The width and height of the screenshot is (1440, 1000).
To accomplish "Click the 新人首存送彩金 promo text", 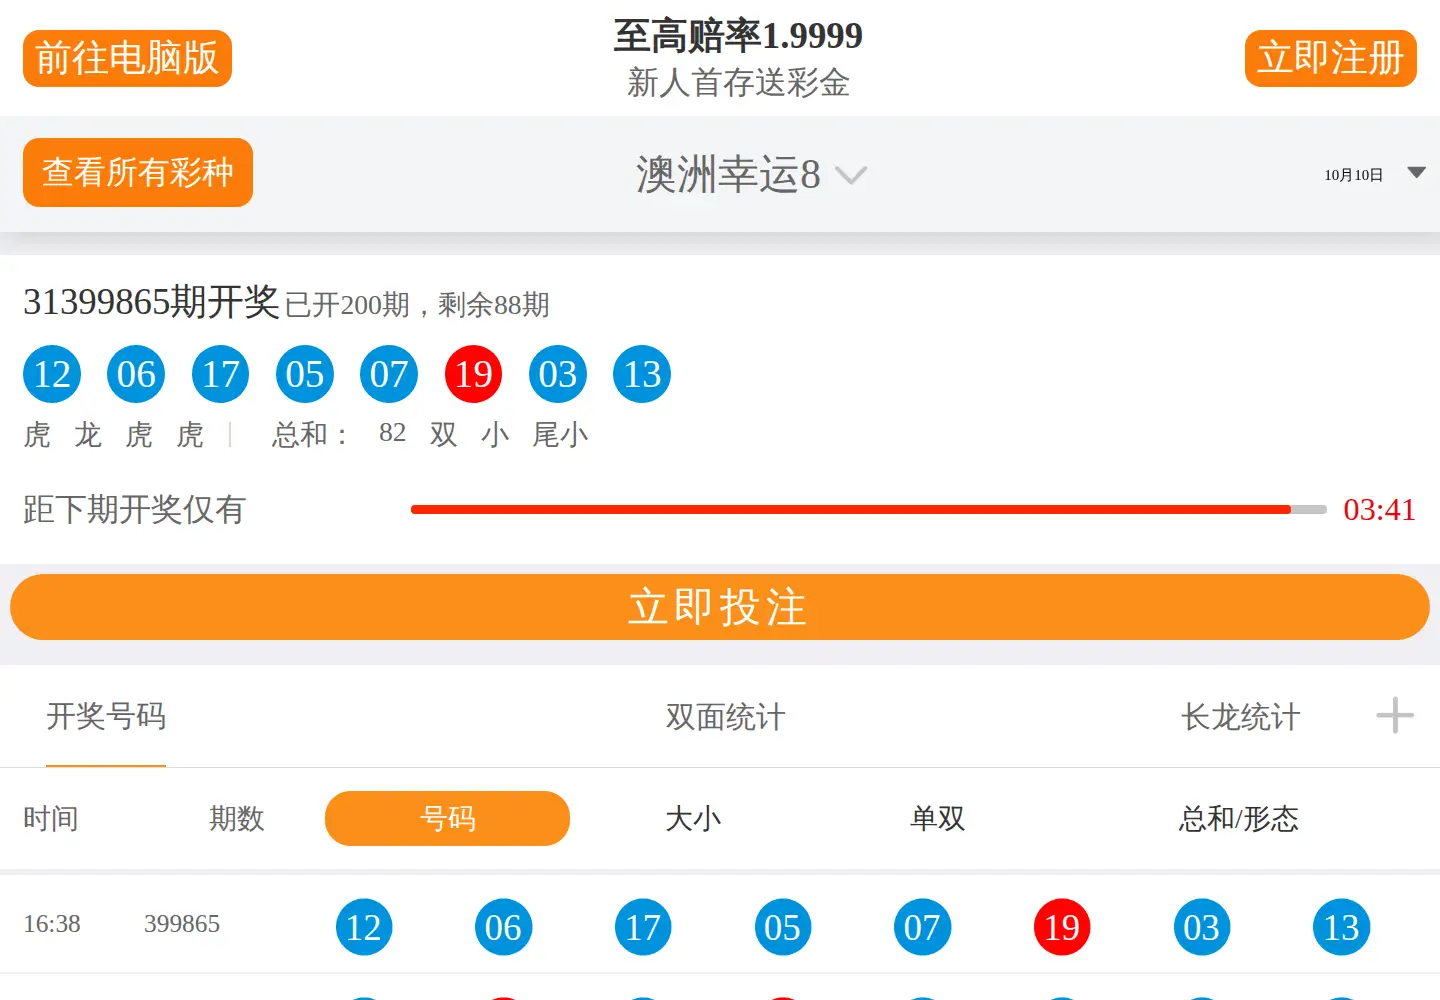I will 738,83.
